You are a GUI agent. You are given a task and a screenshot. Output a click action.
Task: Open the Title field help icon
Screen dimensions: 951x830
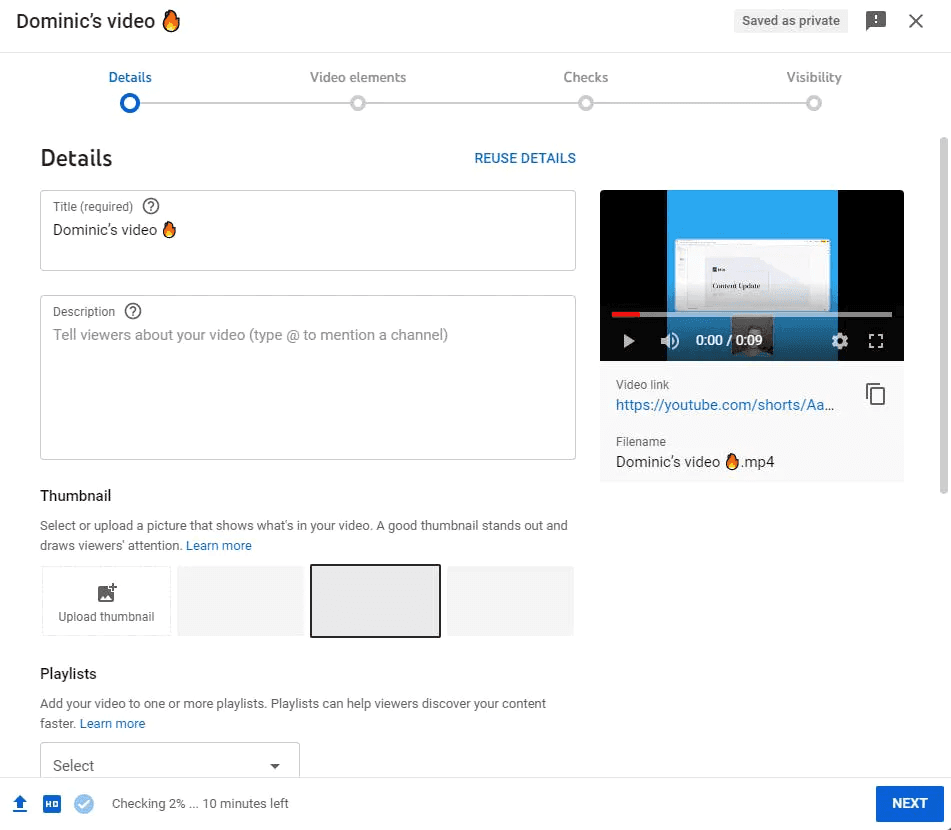(151, 206)
